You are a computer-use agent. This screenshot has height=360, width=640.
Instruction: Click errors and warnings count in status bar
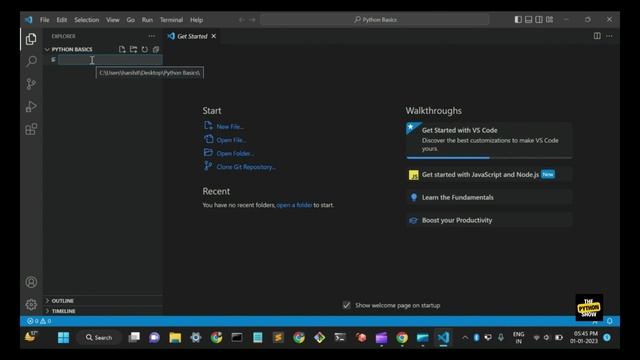tap(39, 321)
